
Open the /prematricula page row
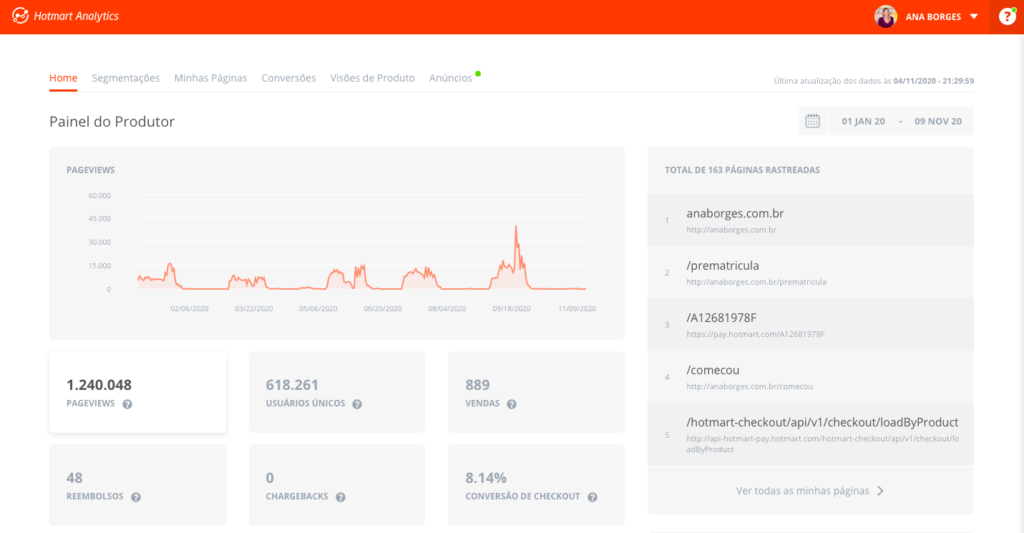pyautogui.click(x=810, y=272)
